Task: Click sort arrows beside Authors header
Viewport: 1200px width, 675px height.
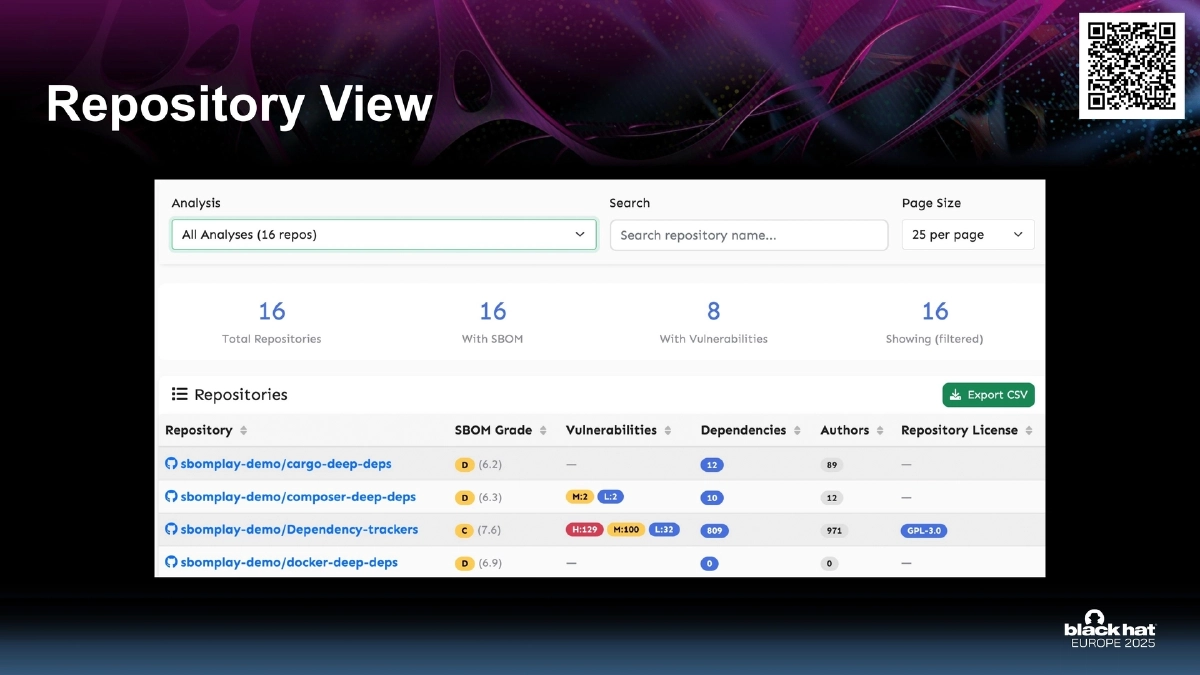Action: pos(880,431)
